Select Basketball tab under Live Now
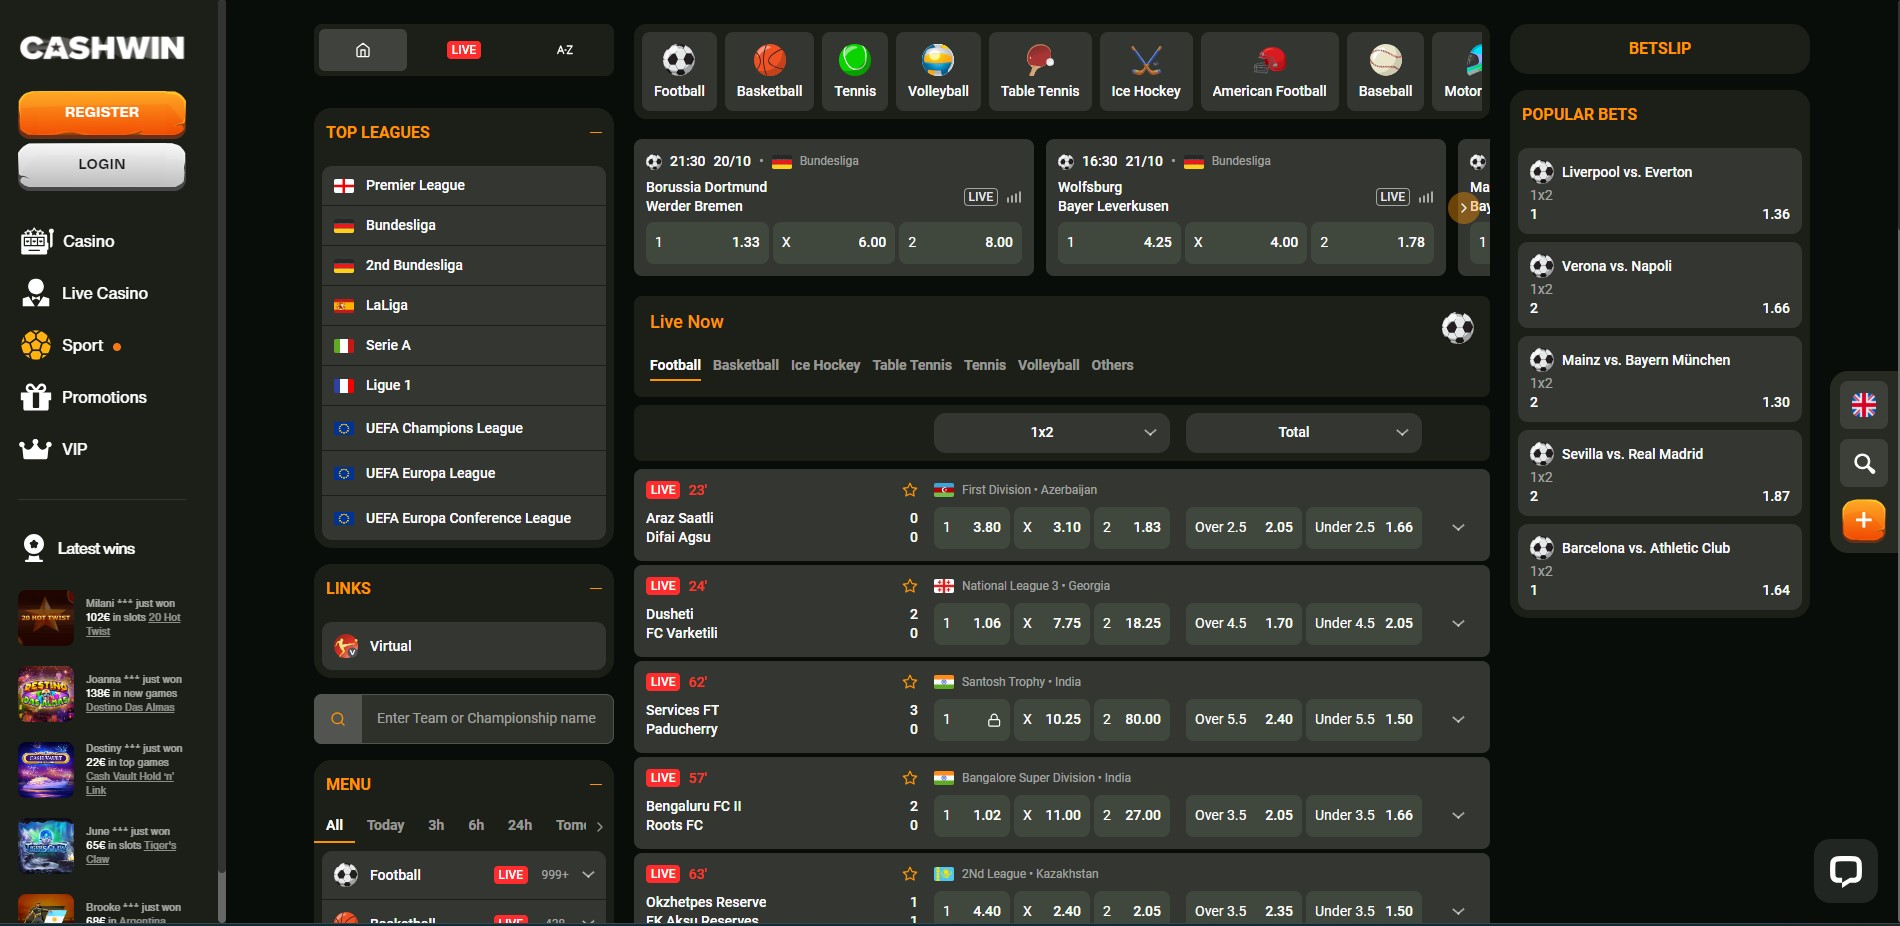This screenshot has height=926, width=1900. click(x=746, y=365)
